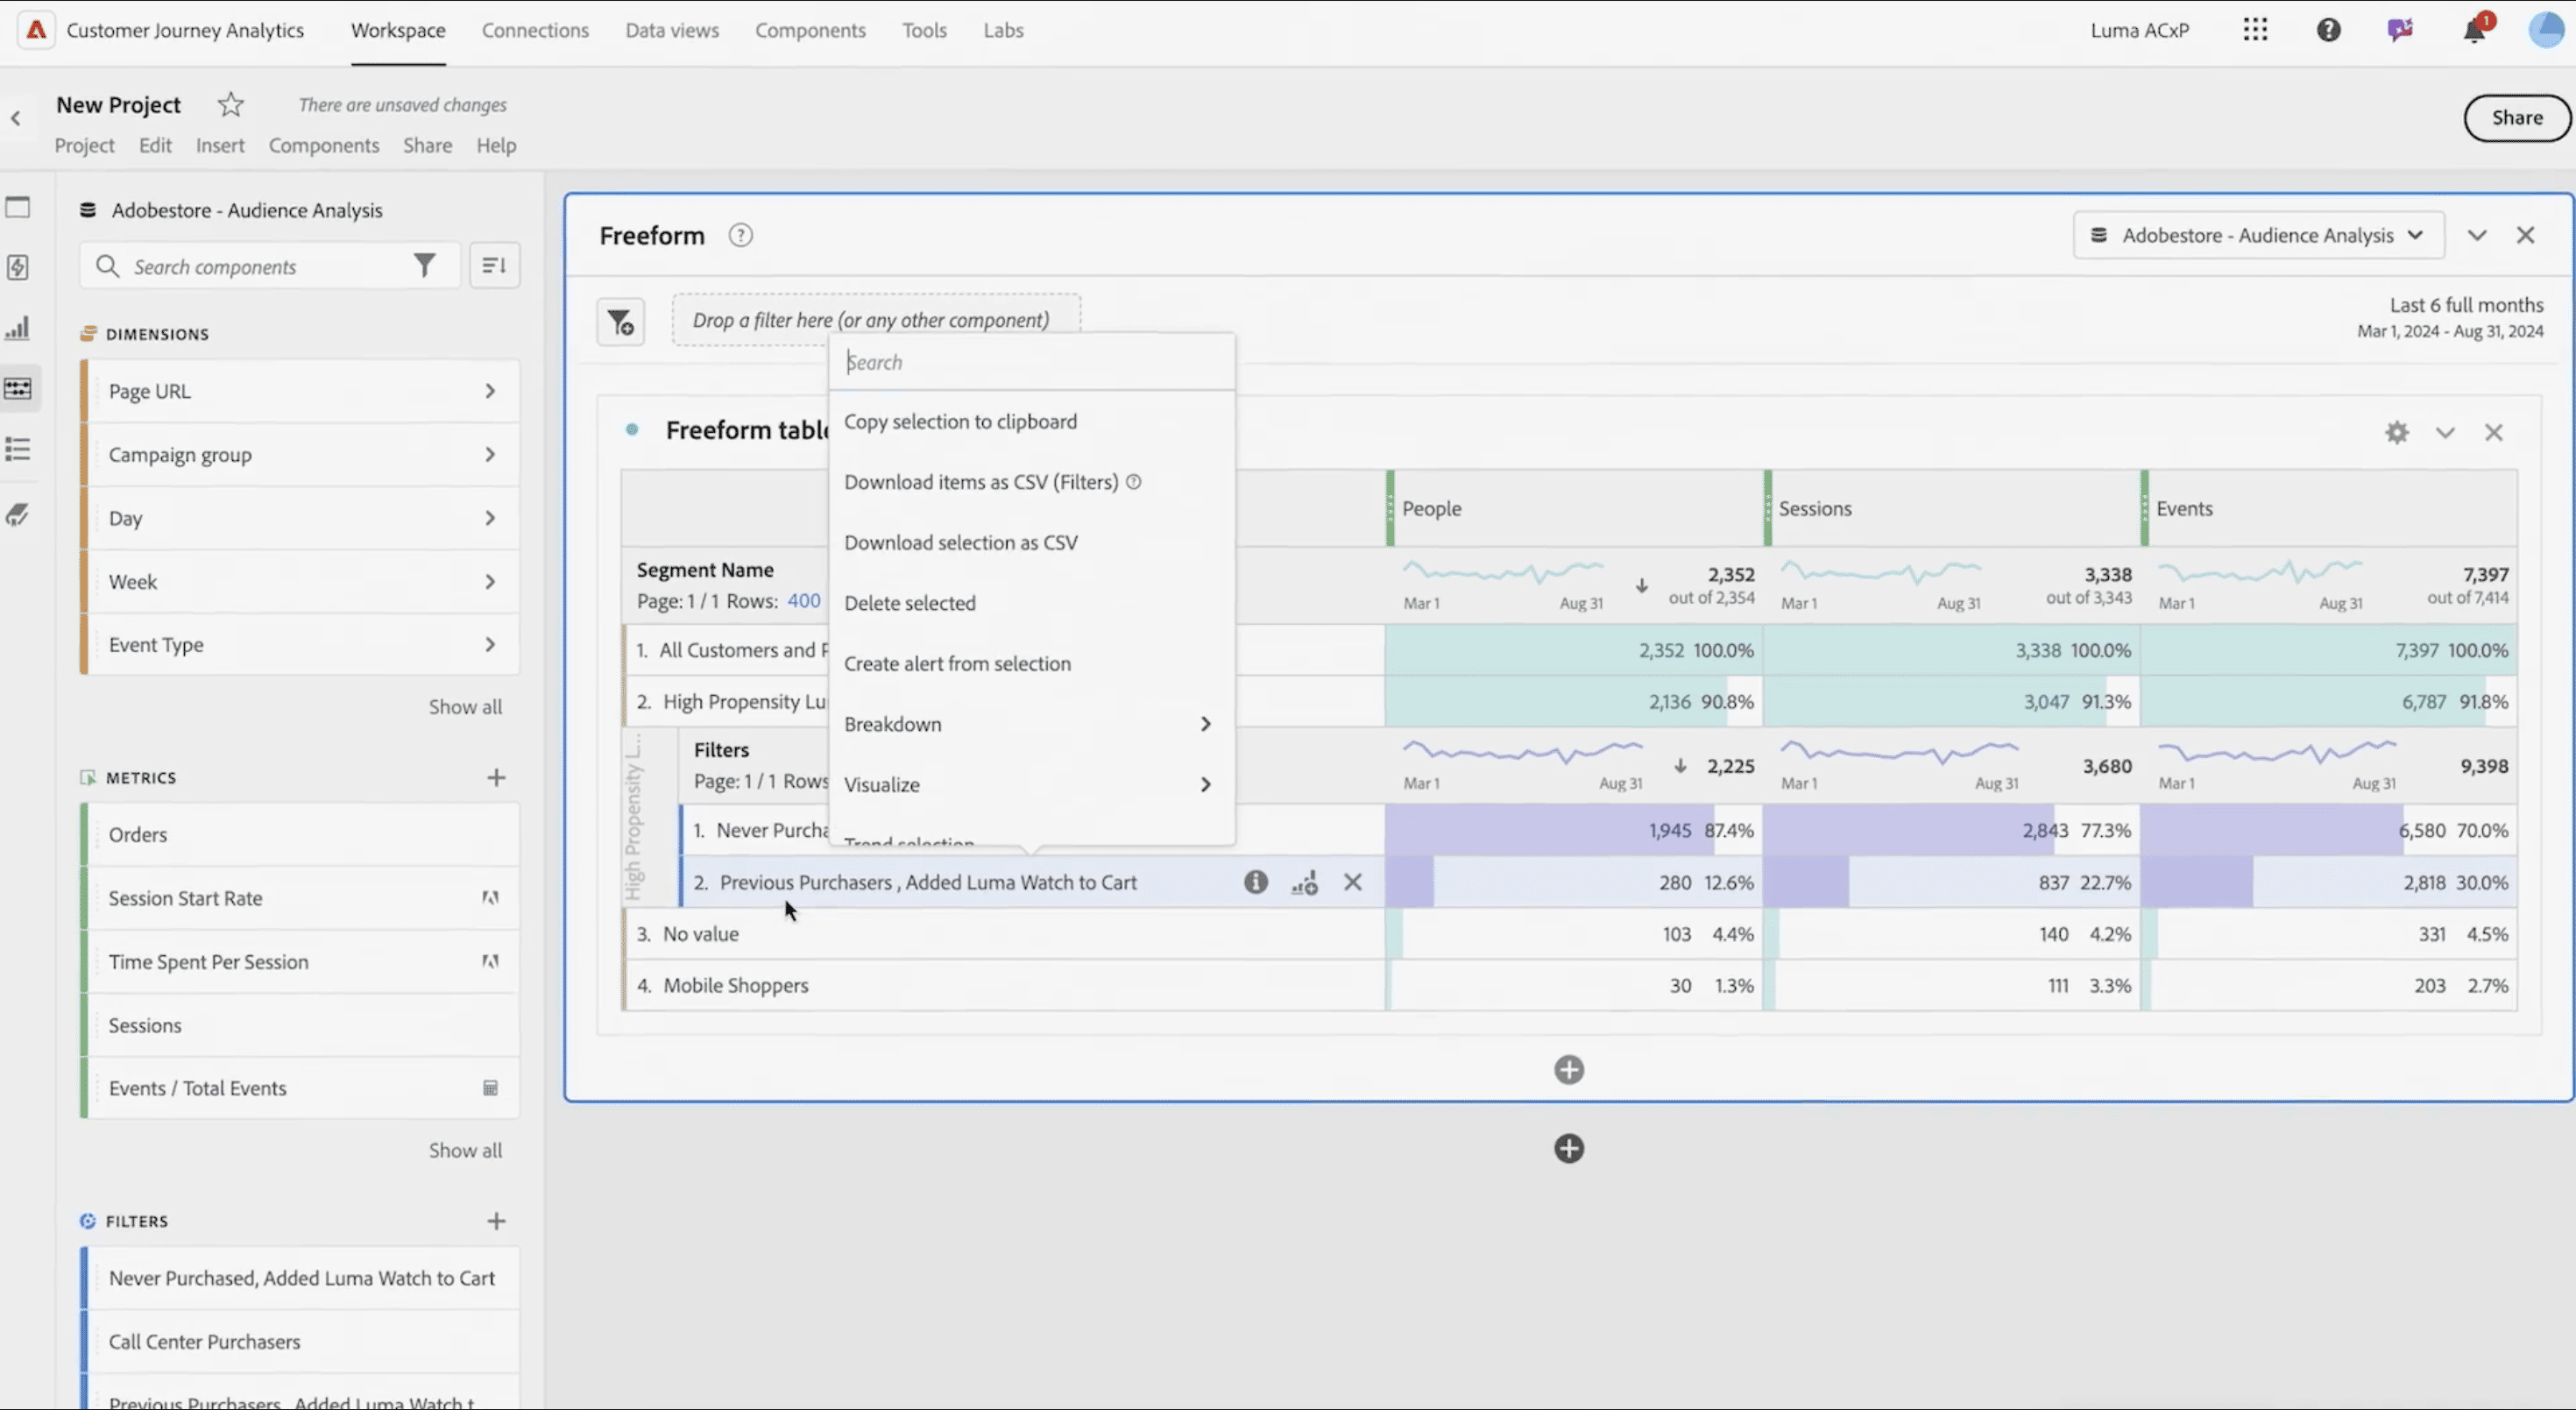Open Freeform table settings gear
The image size is (2576, 1410).
(x=2396, y=432)
